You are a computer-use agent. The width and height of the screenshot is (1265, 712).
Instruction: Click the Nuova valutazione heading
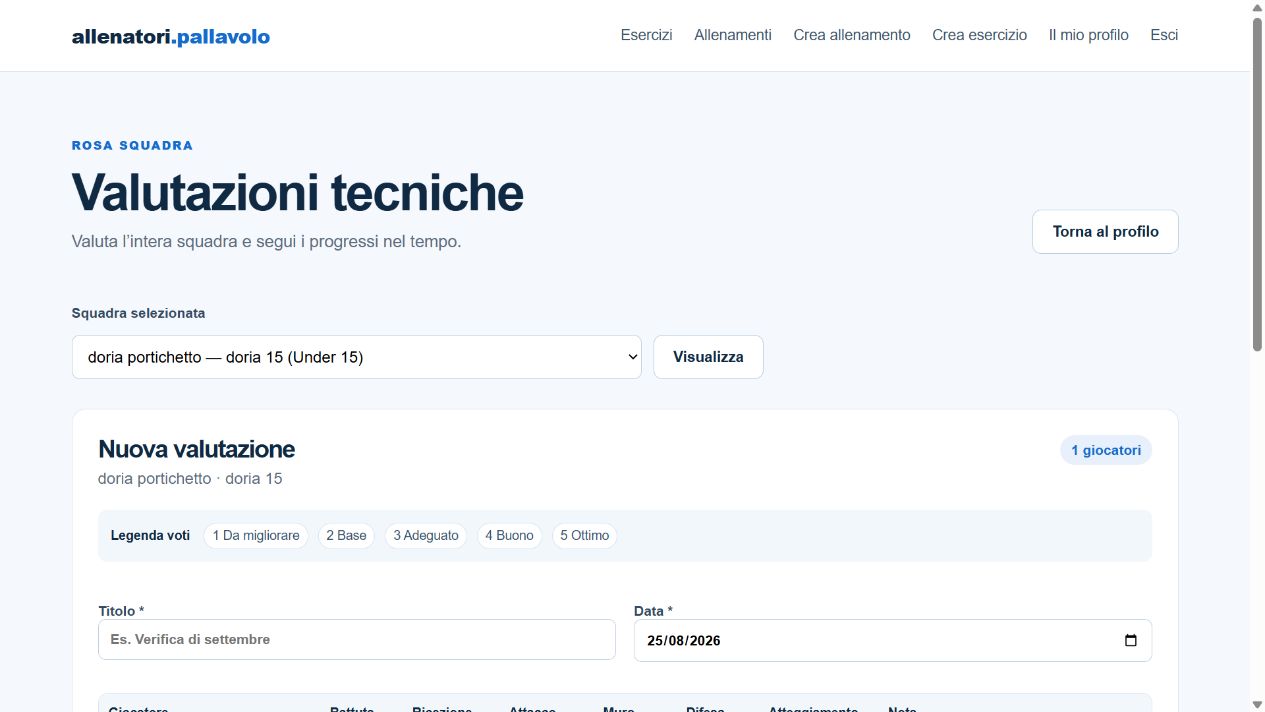pyautogui.click(x=196, y=449)
